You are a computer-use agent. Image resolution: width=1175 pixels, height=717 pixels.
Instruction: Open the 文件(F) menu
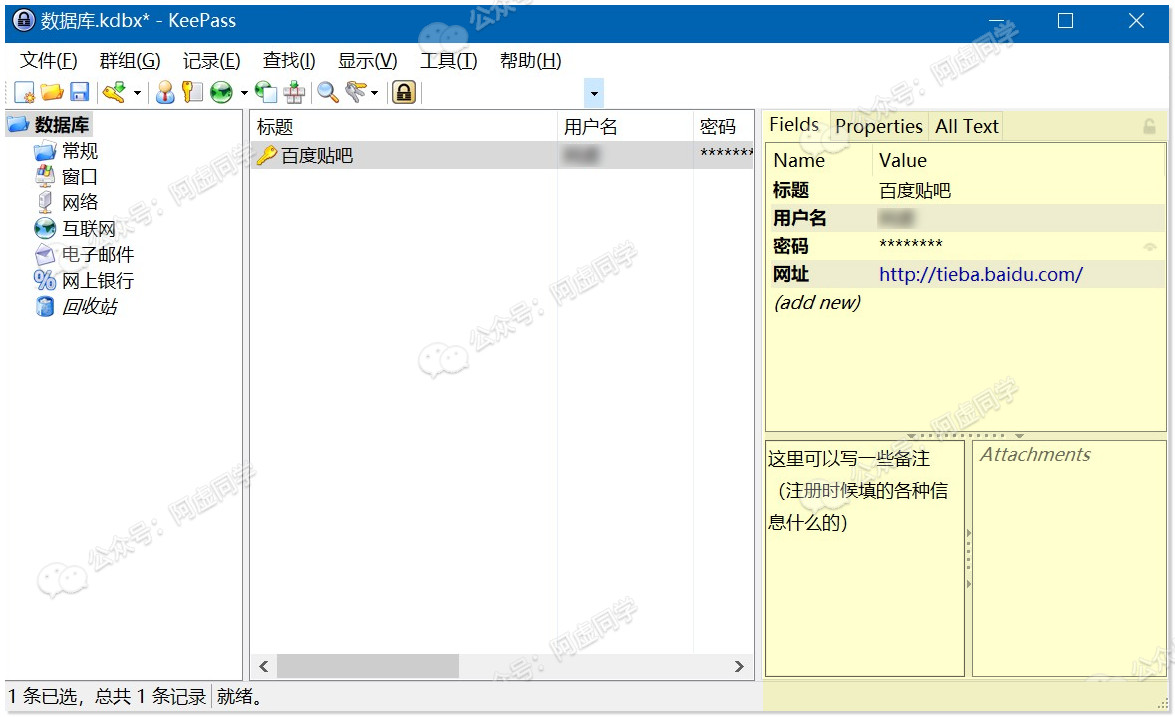point(49,61)
